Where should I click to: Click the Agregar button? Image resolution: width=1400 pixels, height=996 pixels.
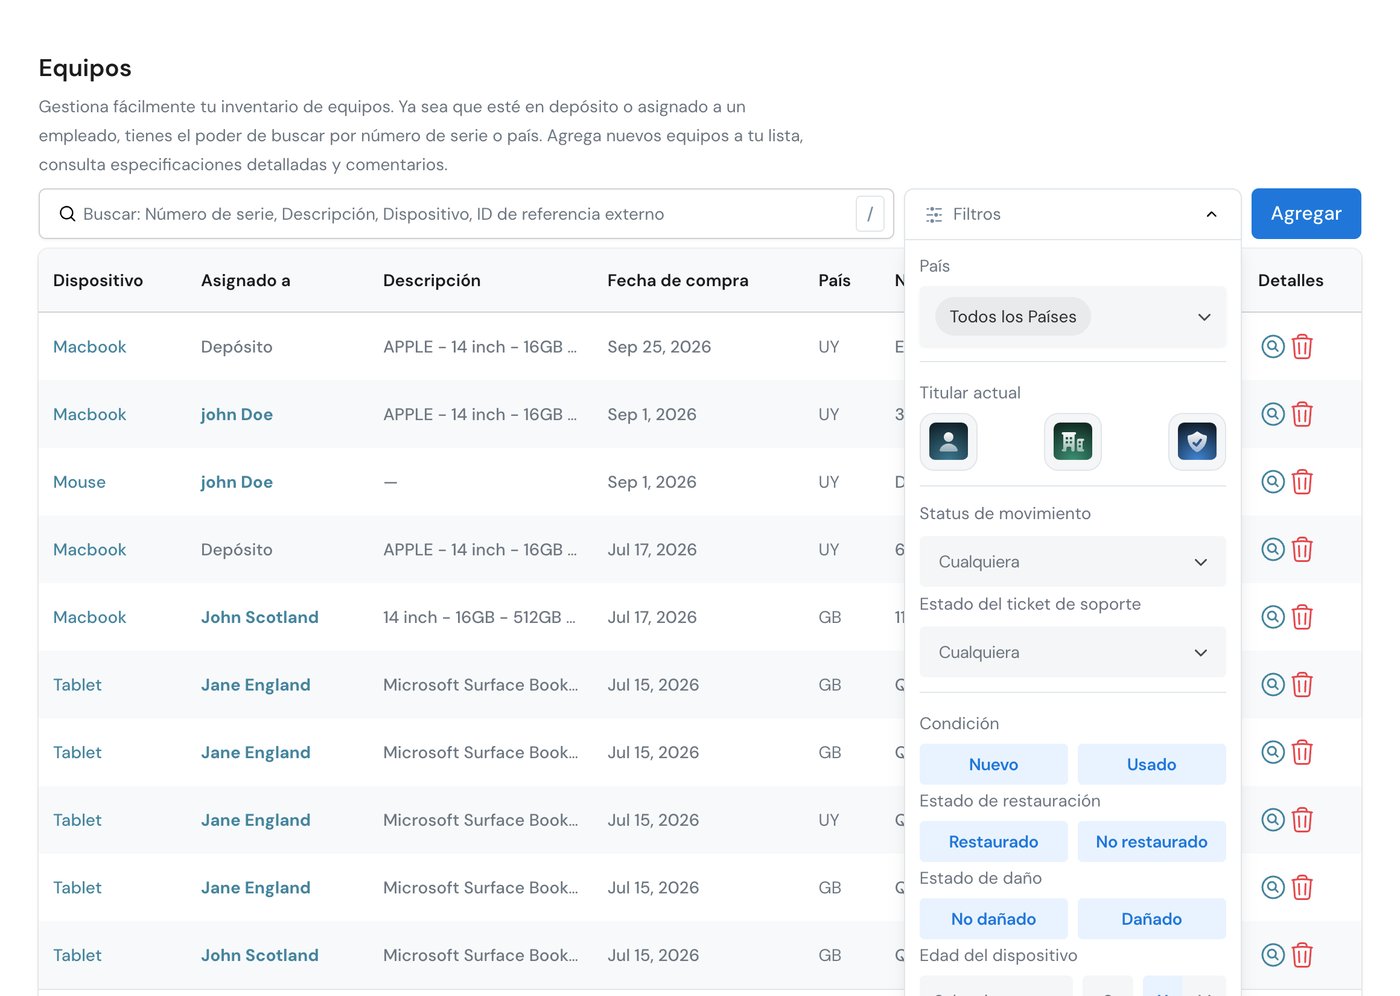(1306, 214)
